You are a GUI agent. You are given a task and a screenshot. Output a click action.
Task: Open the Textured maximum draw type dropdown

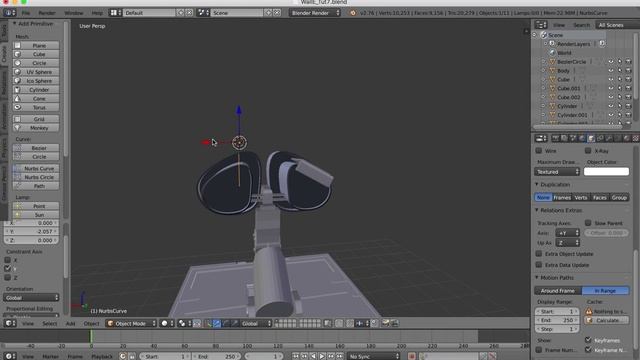click(557, 172)
